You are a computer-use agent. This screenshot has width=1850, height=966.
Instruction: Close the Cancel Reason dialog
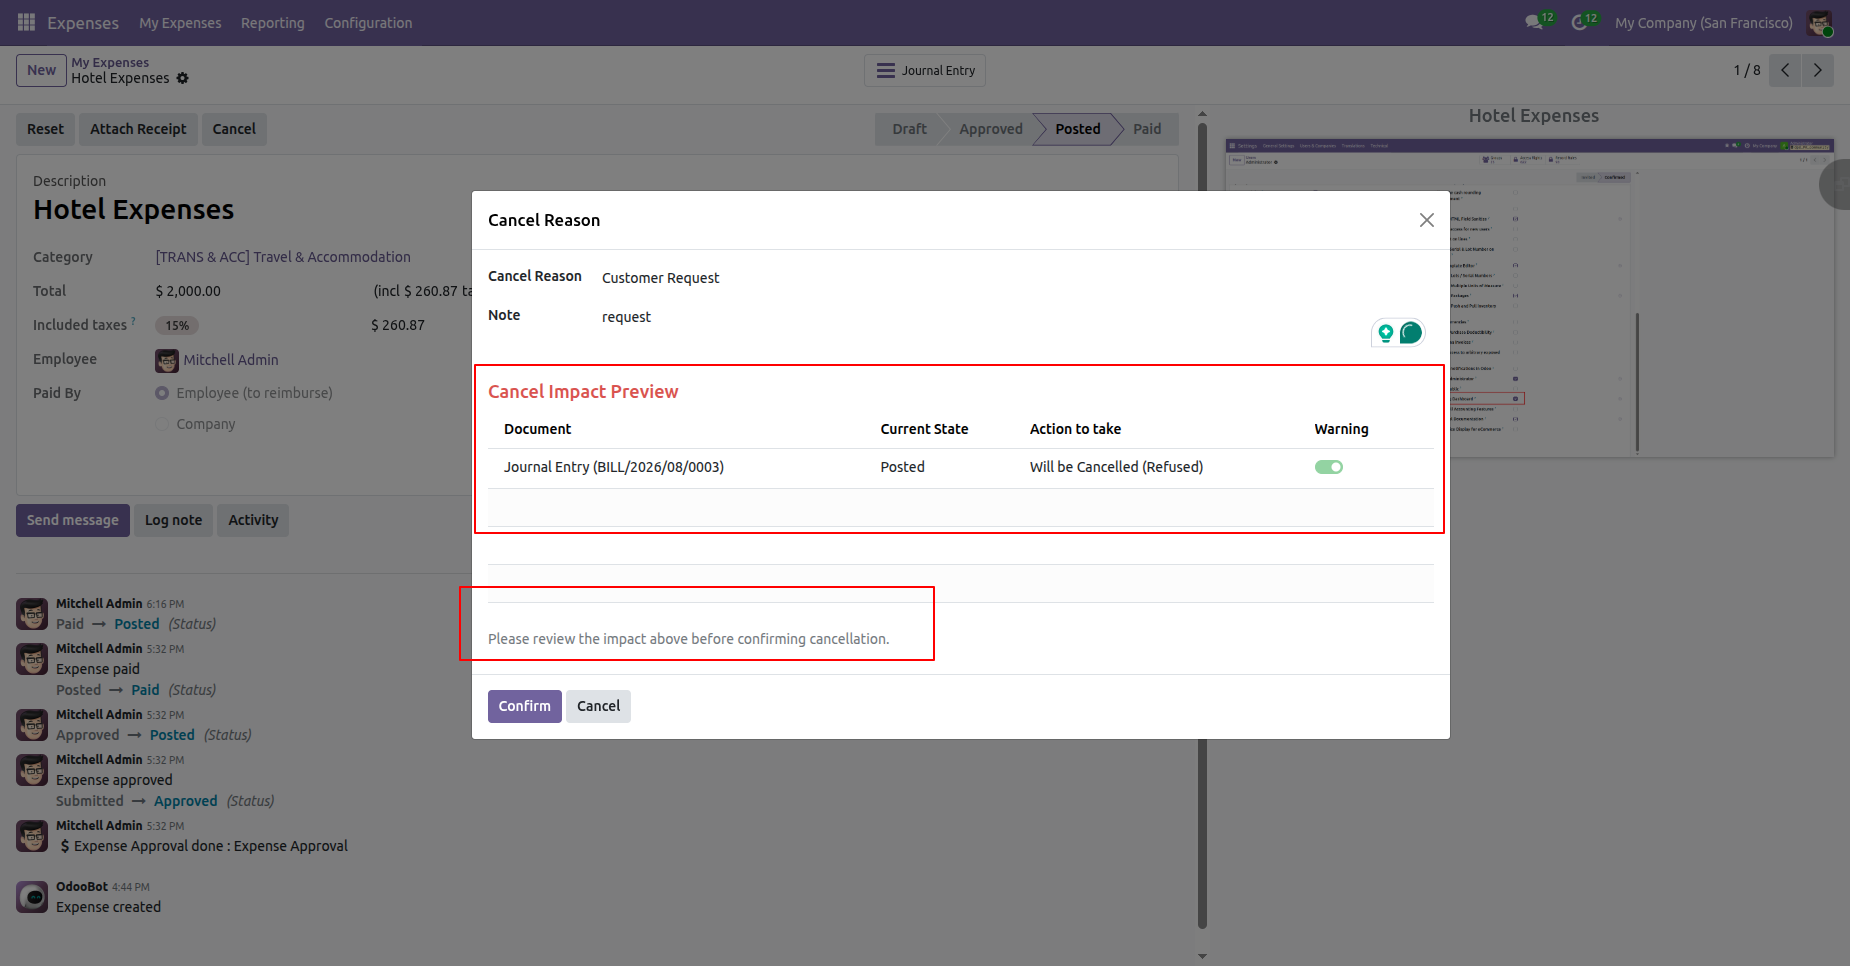[x=1427, y=220]
